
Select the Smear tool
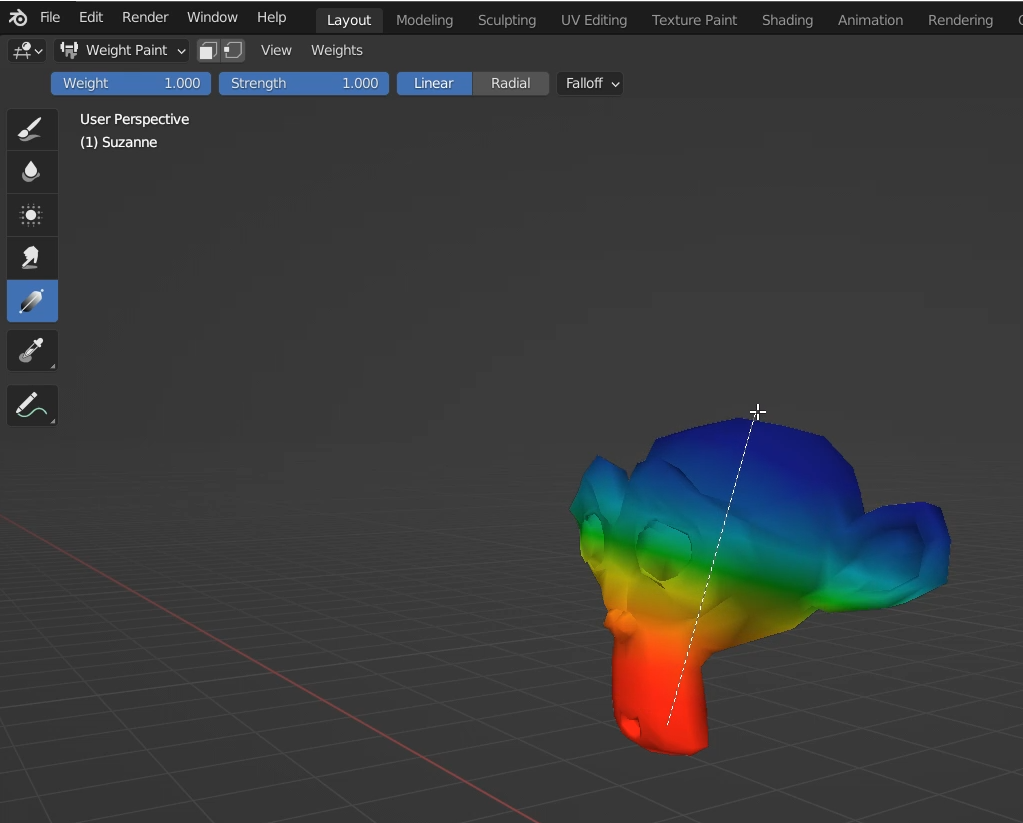tap(32, 258)
